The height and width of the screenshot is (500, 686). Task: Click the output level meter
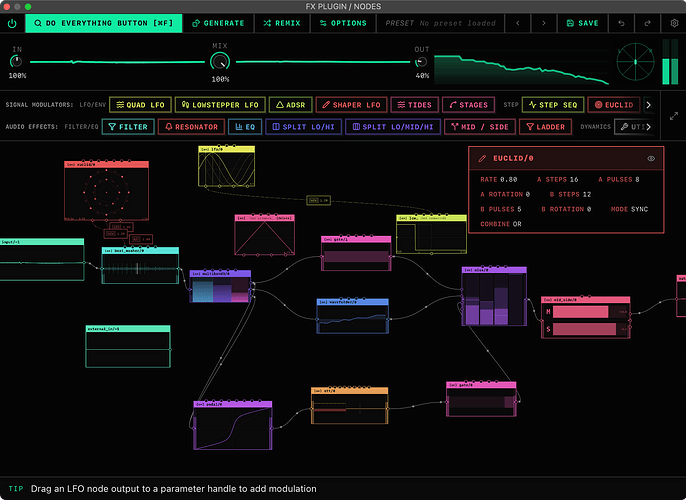click(670, 62)
